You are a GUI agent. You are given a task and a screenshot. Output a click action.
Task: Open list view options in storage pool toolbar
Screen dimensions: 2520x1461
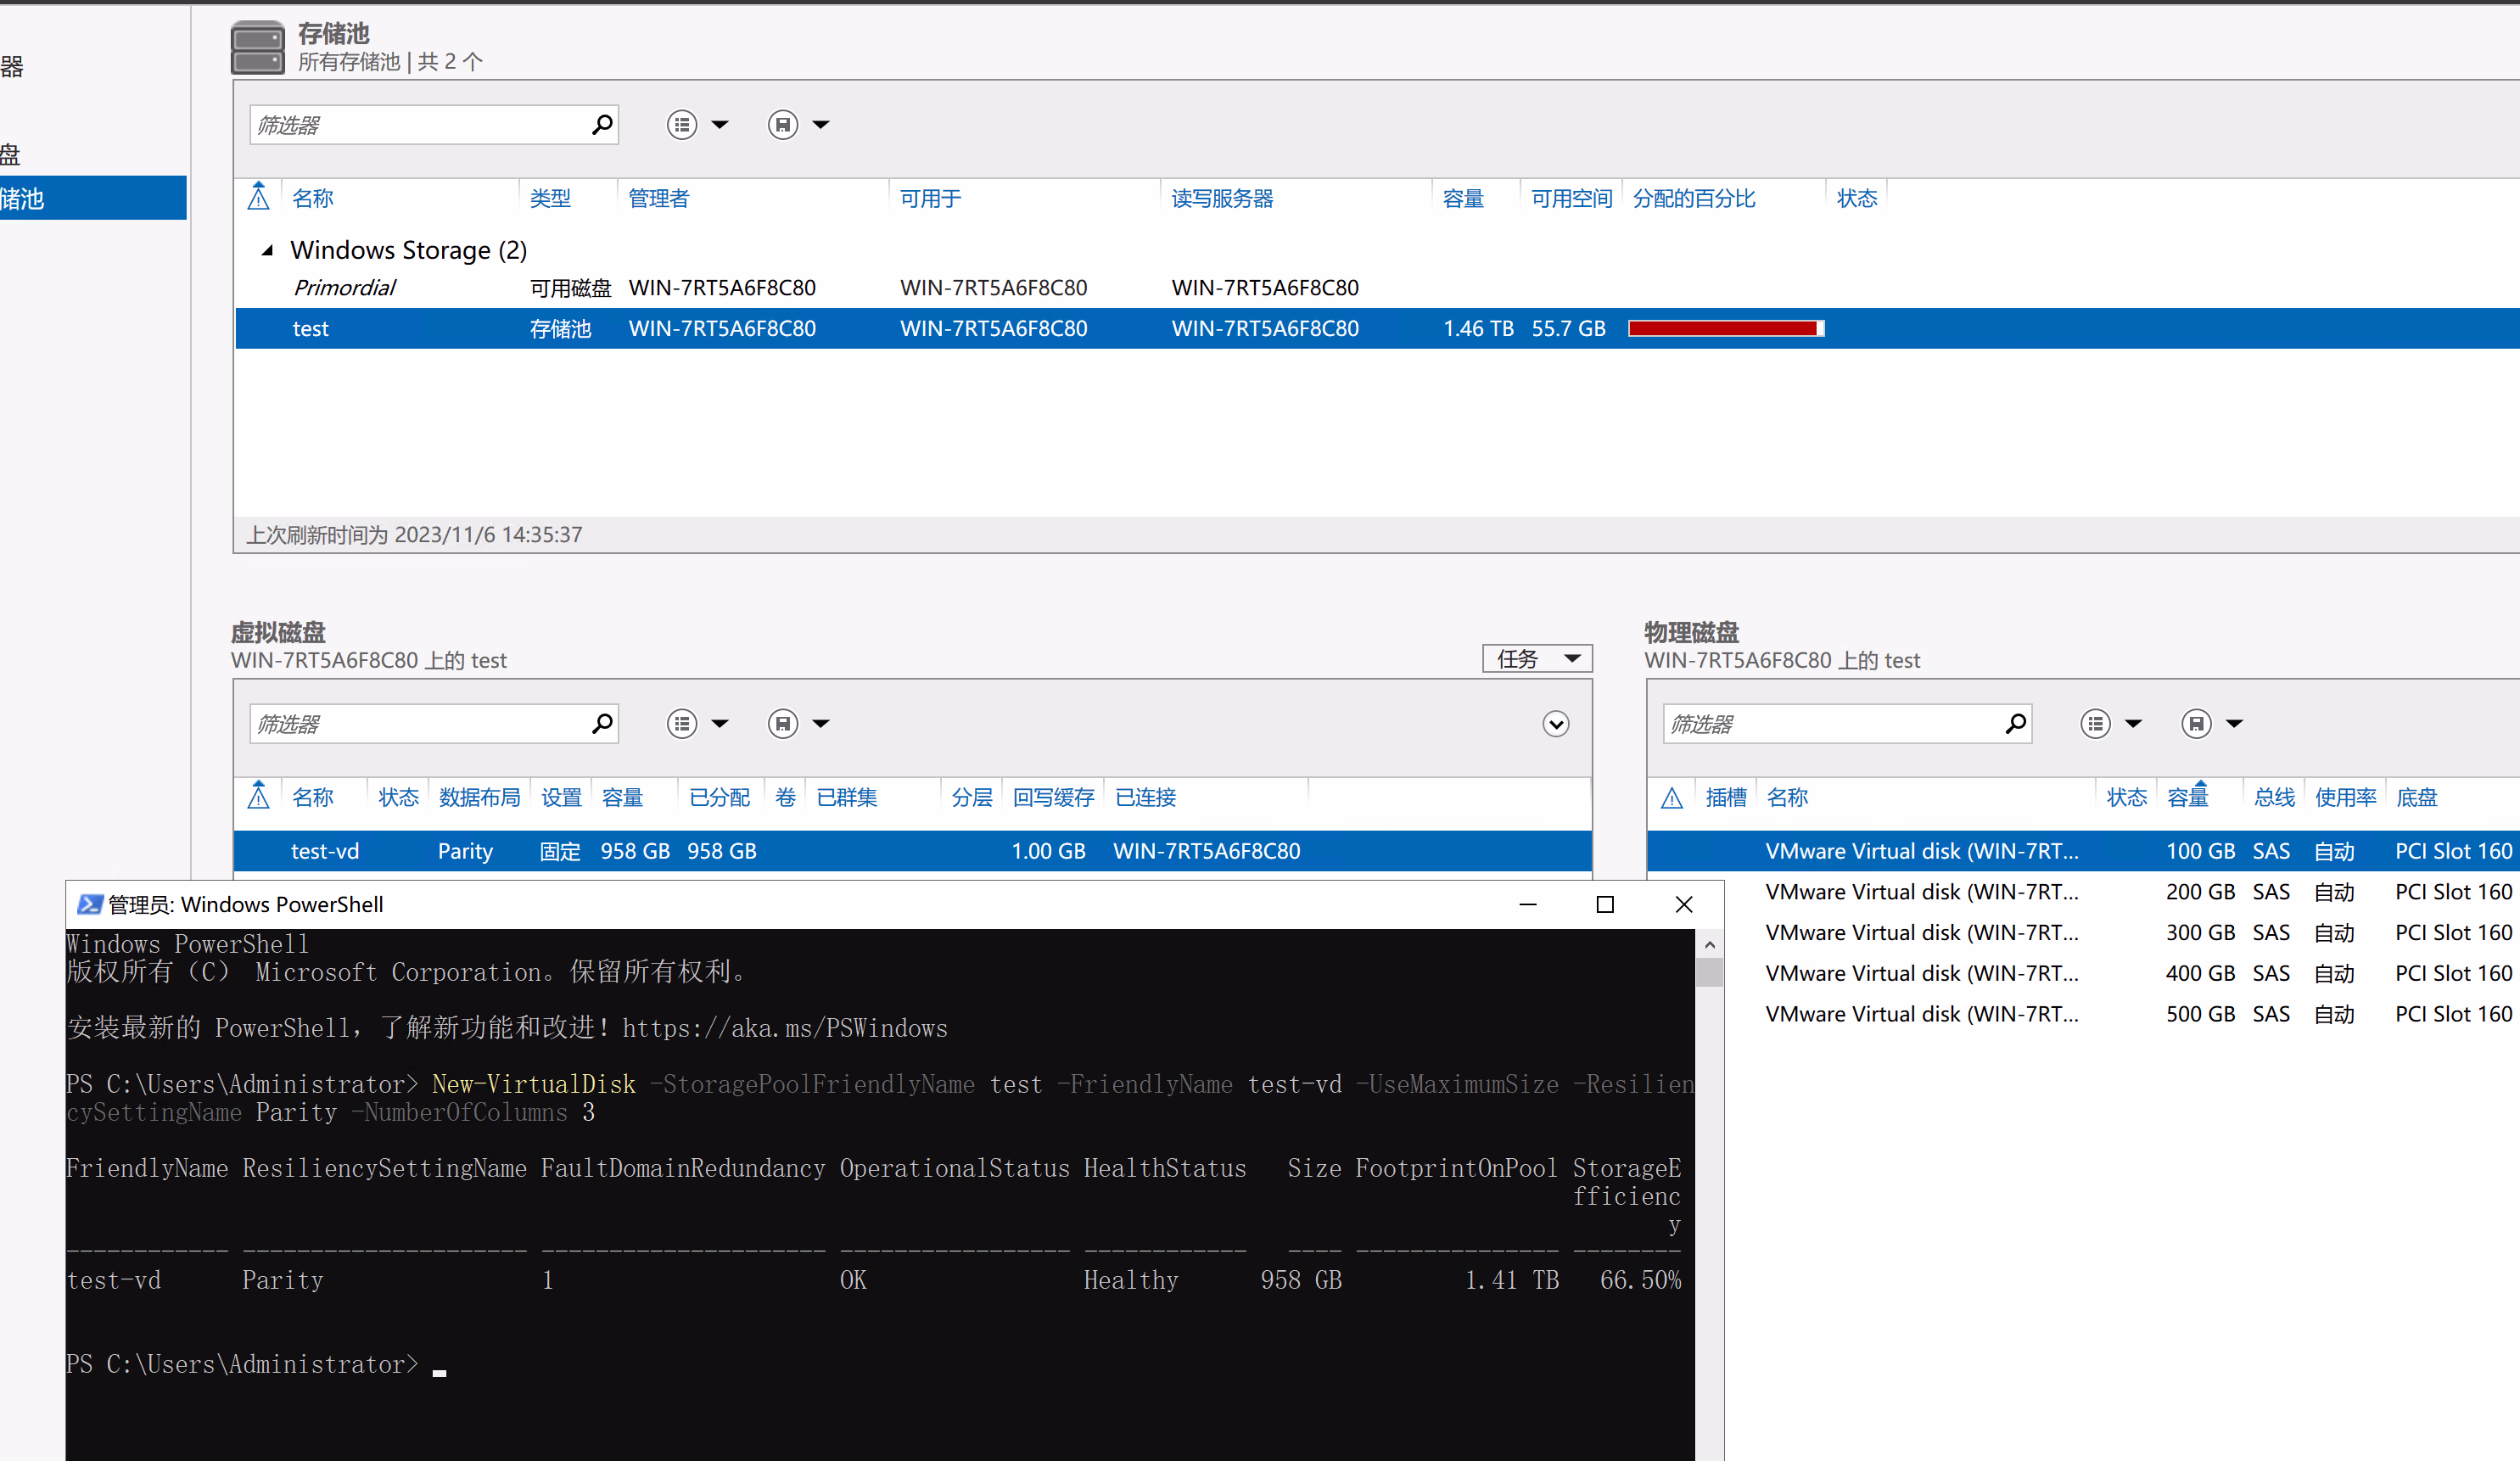pyautogui.click(x=683, y=125)
